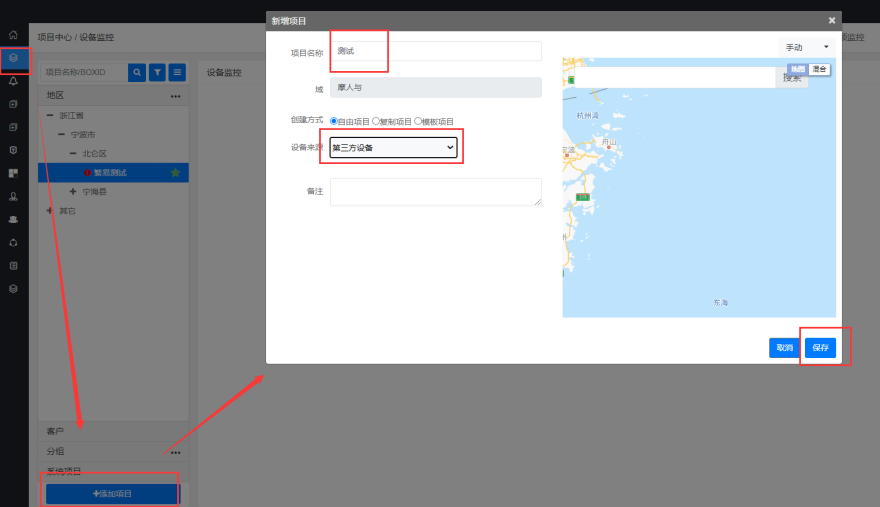Click the bottom layered-stack sidebar icon

point(13,289)
